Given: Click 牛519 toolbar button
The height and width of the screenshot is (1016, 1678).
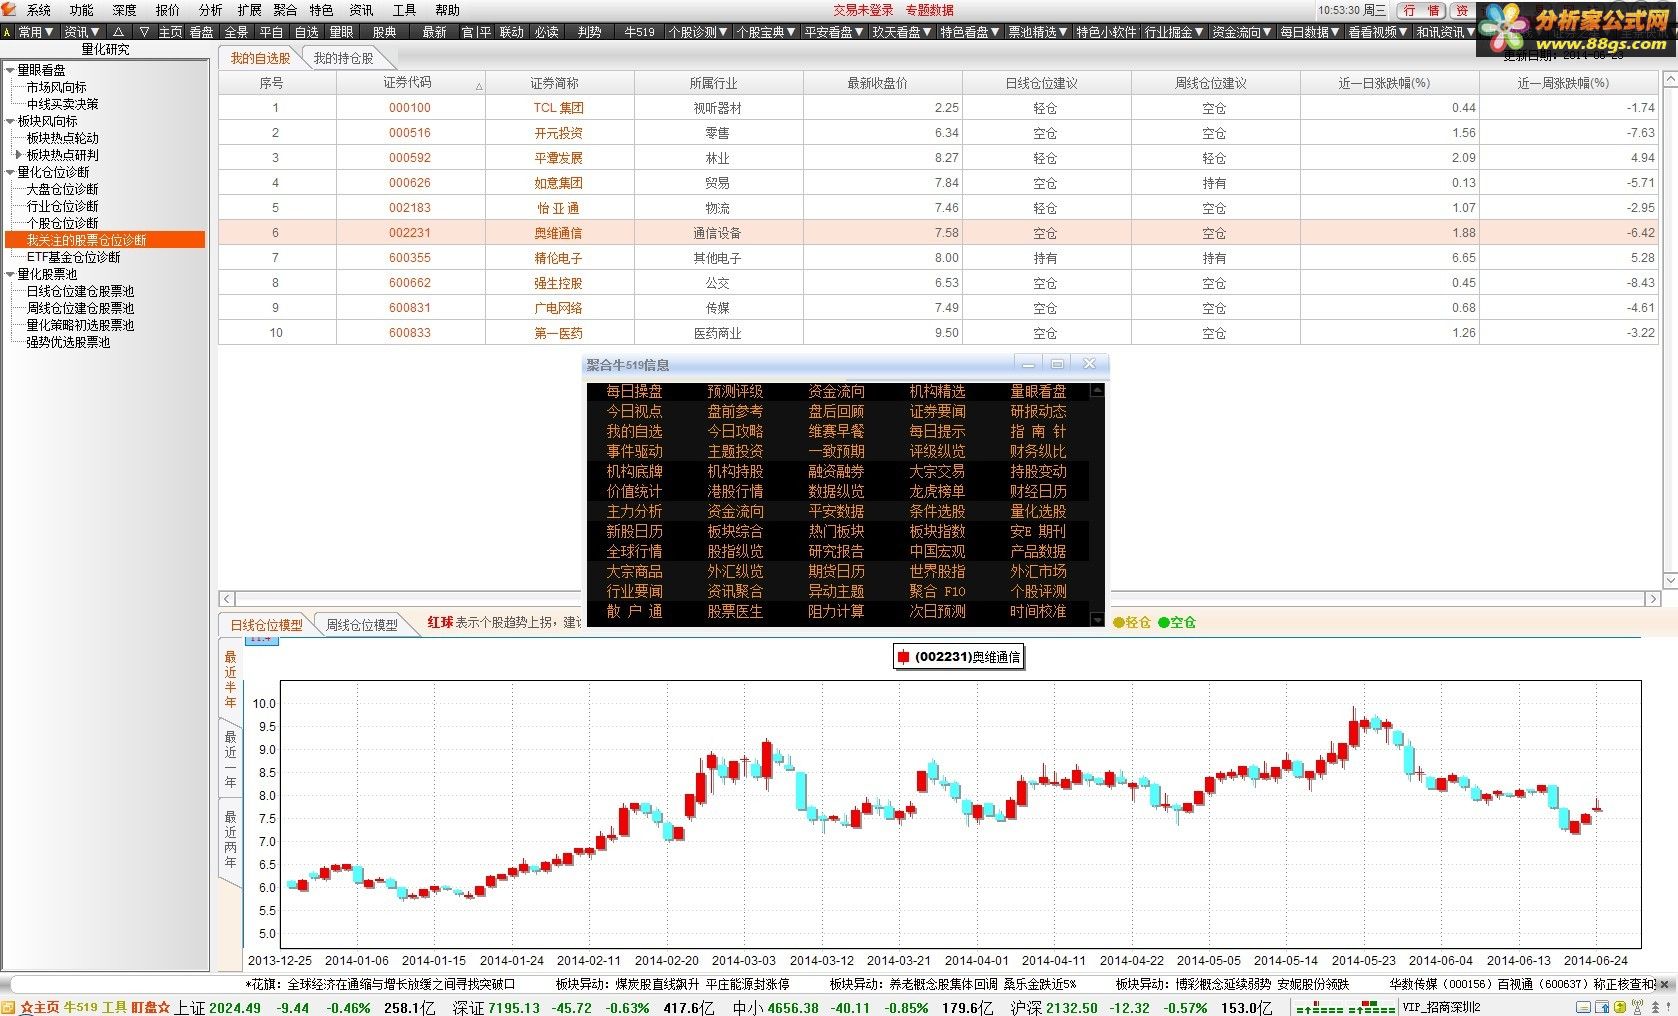Looking at the screenshot, I should 639,32.
